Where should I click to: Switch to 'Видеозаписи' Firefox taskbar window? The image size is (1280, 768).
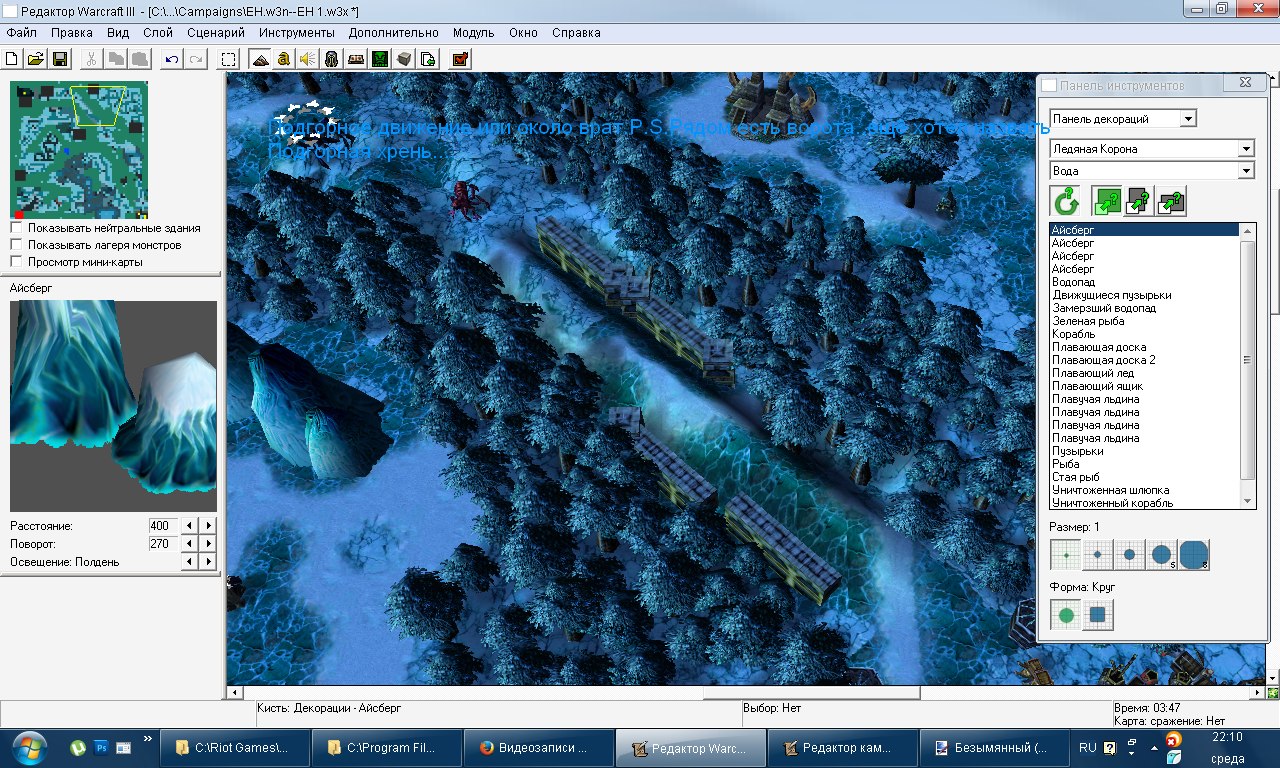click(x=537, y=748)
